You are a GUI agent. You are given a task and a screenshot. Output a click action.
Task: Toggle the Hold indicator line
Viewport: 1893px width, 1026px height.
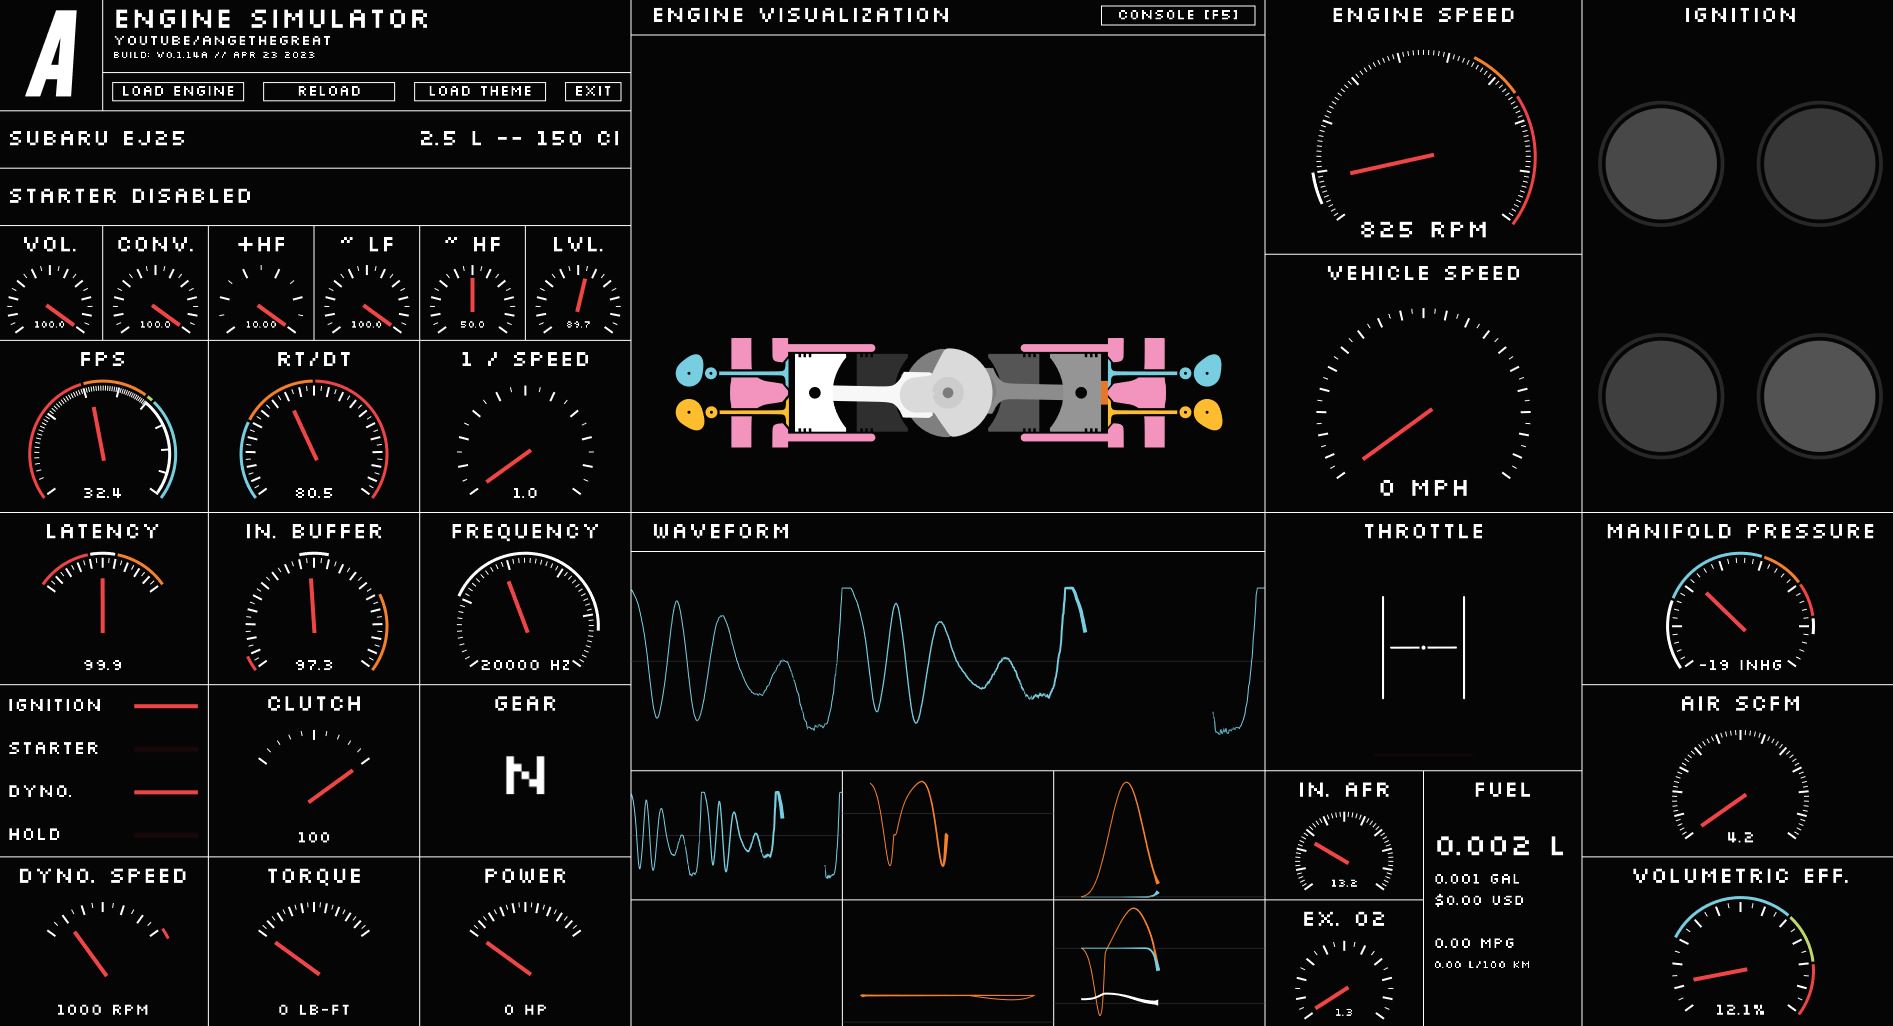(x=165, y=835)
